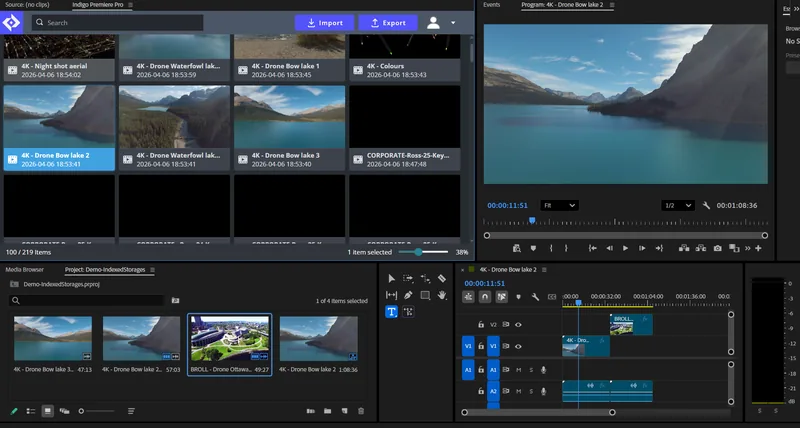
Task: Select the Razor tool
Action: tap(442, 279)
